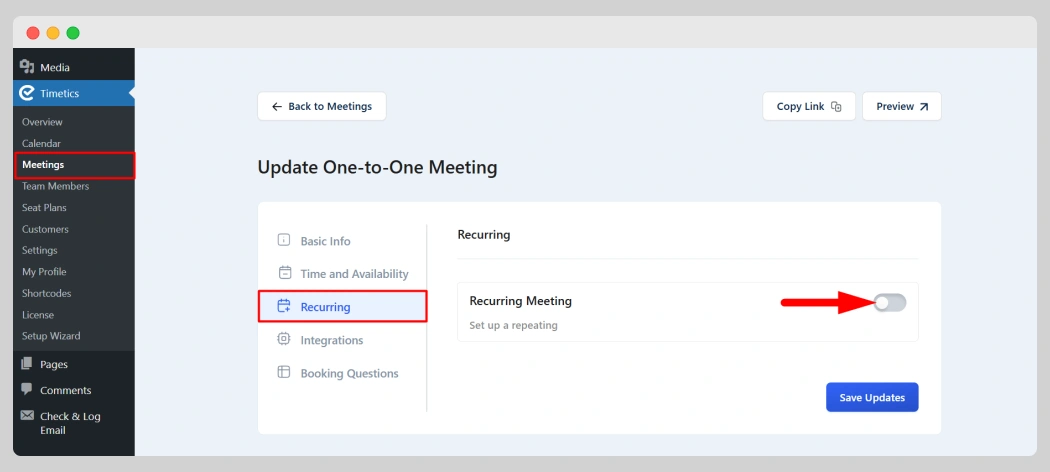Click the Integrations chip icon
Screen dimensions: 1050x472
(x=284, y=339)
